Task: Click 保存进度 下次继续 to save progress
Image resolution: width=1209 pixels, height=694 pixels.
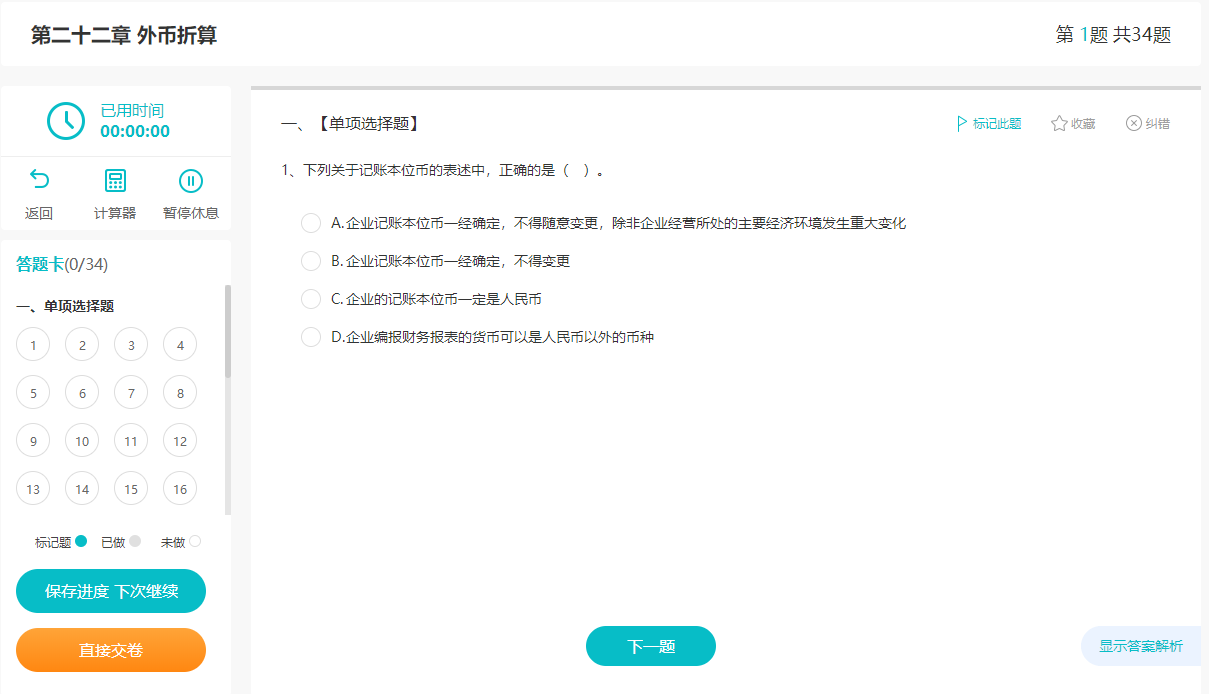Action: (110, 591)
